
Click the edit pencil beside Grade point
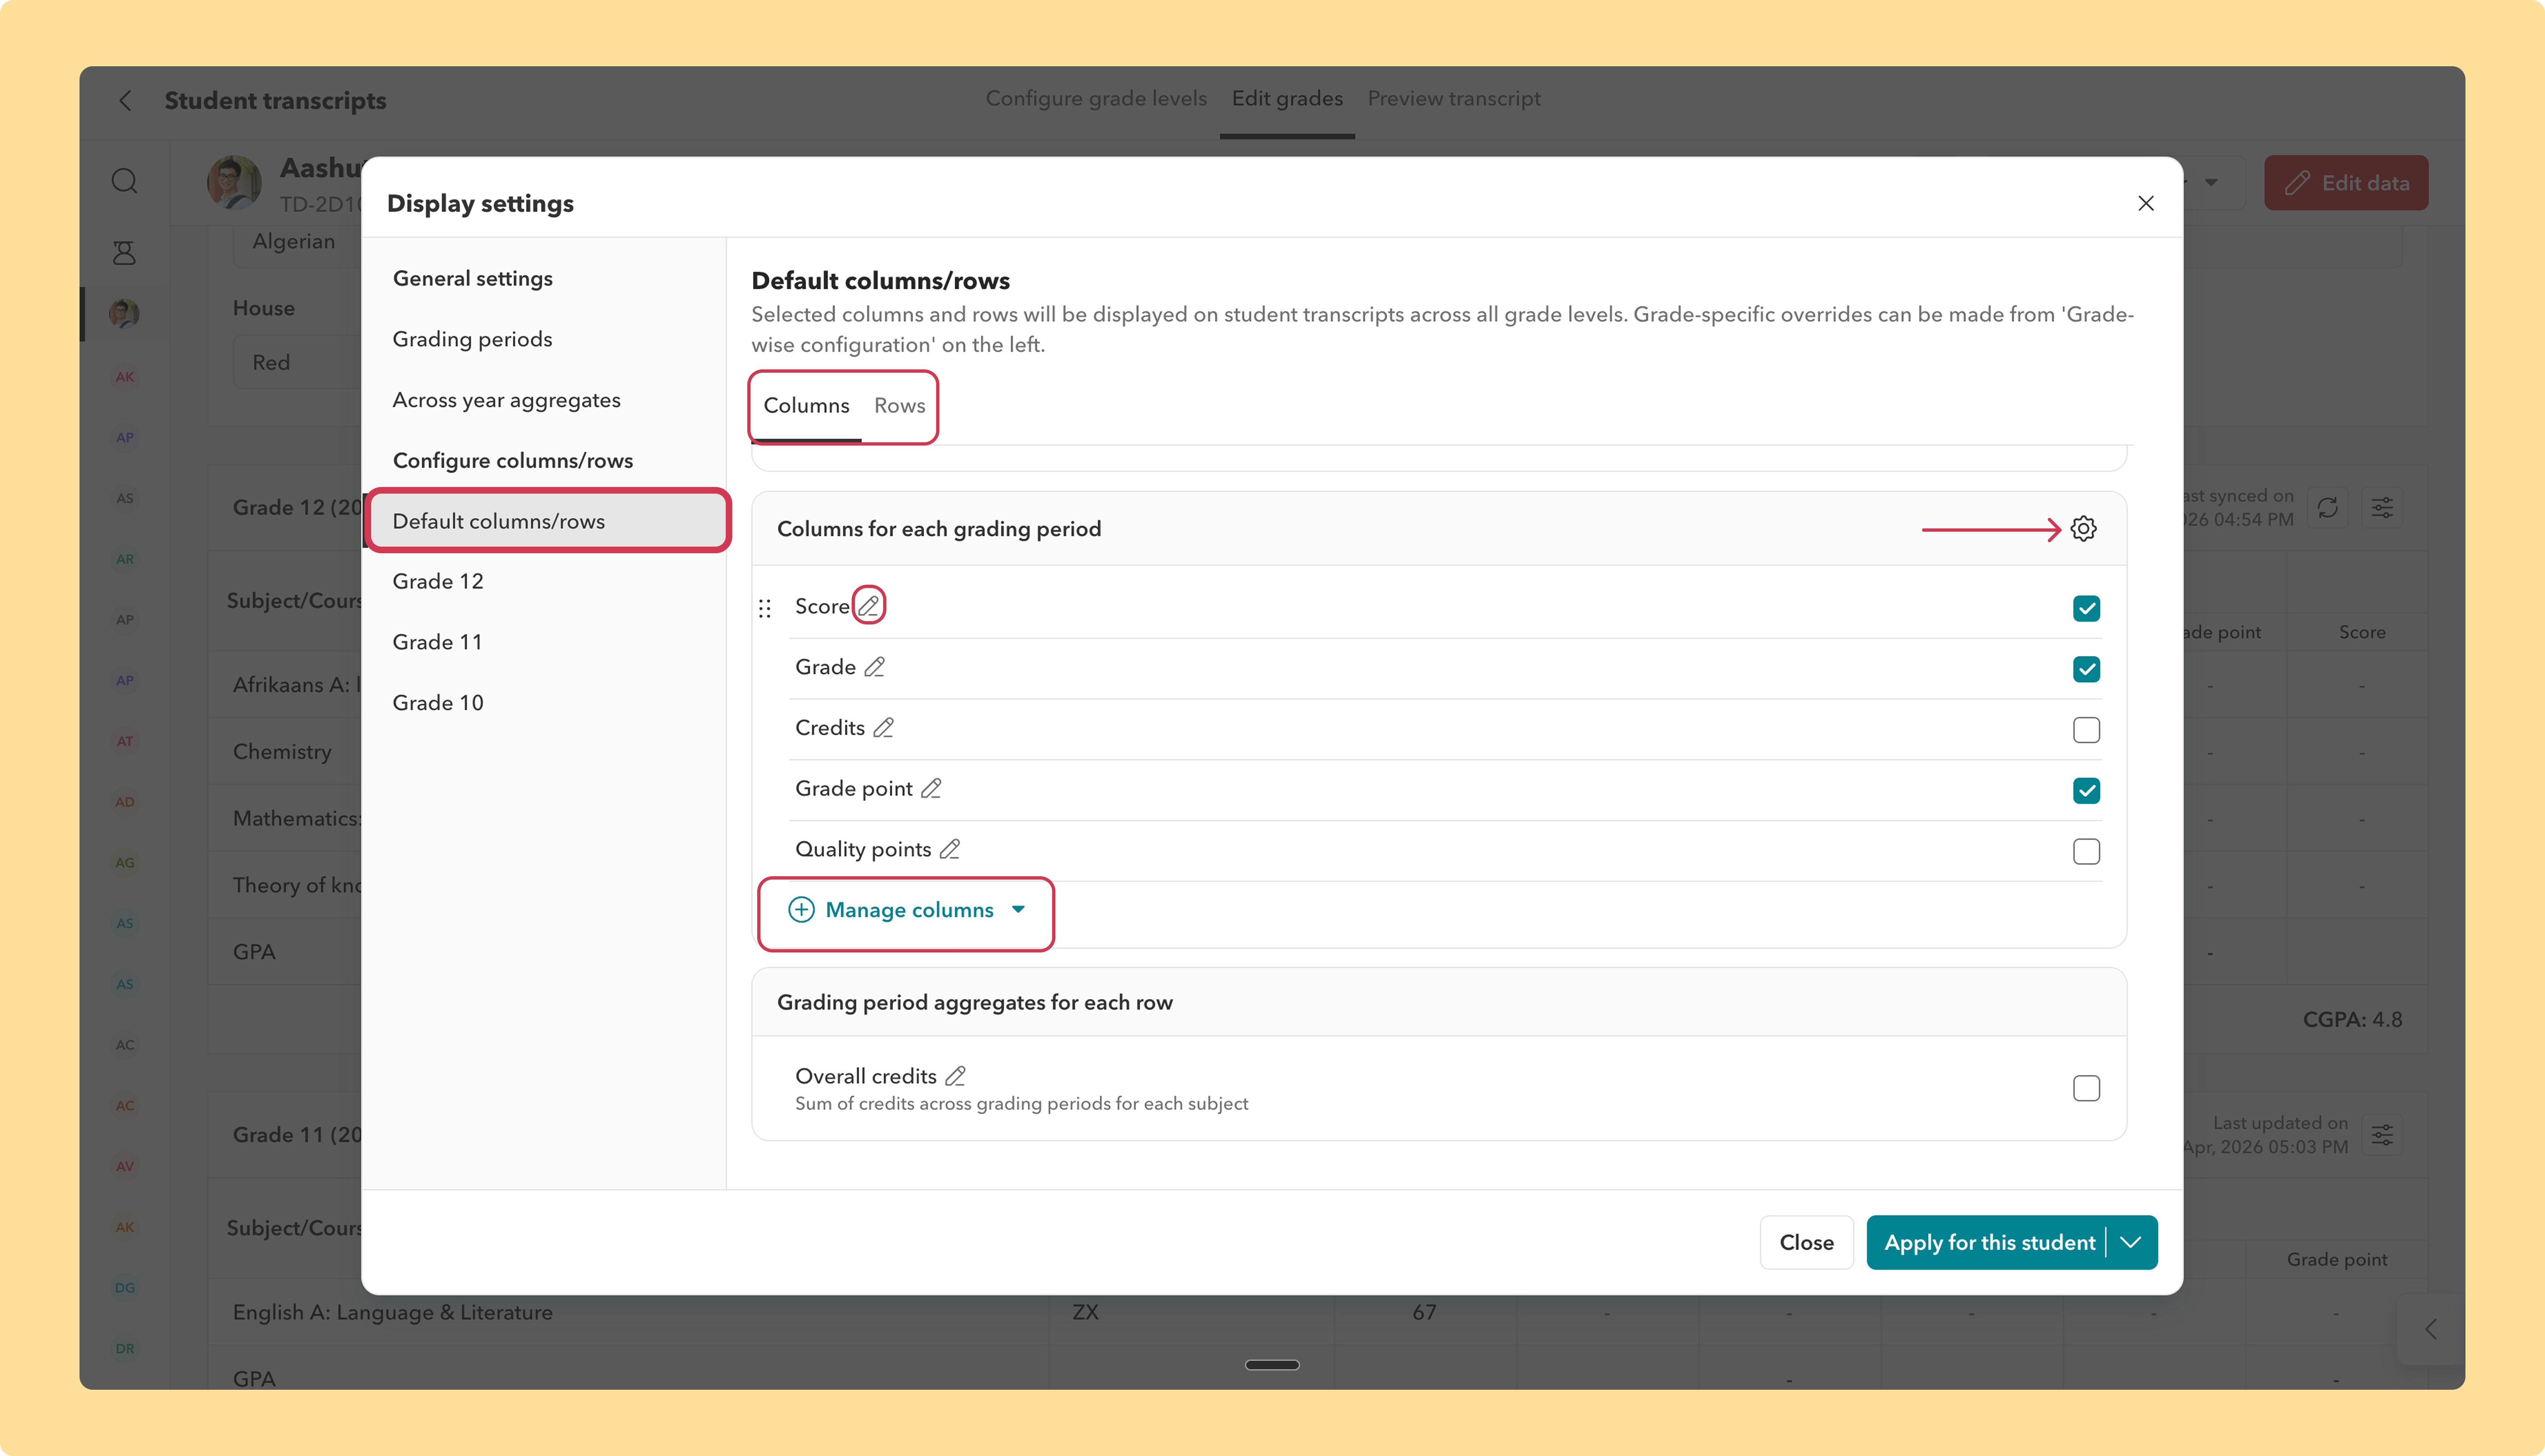tap(931, 789)
